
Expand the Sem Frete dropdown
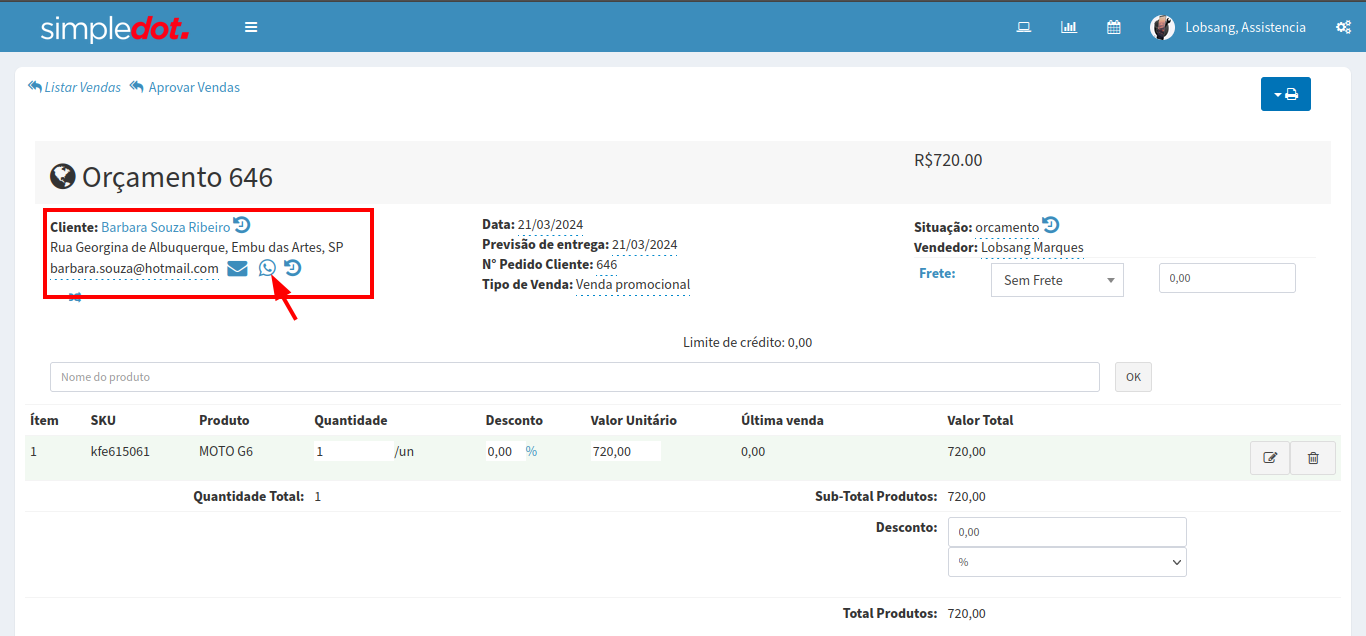pyautogui.click(x=1057, y=280)
